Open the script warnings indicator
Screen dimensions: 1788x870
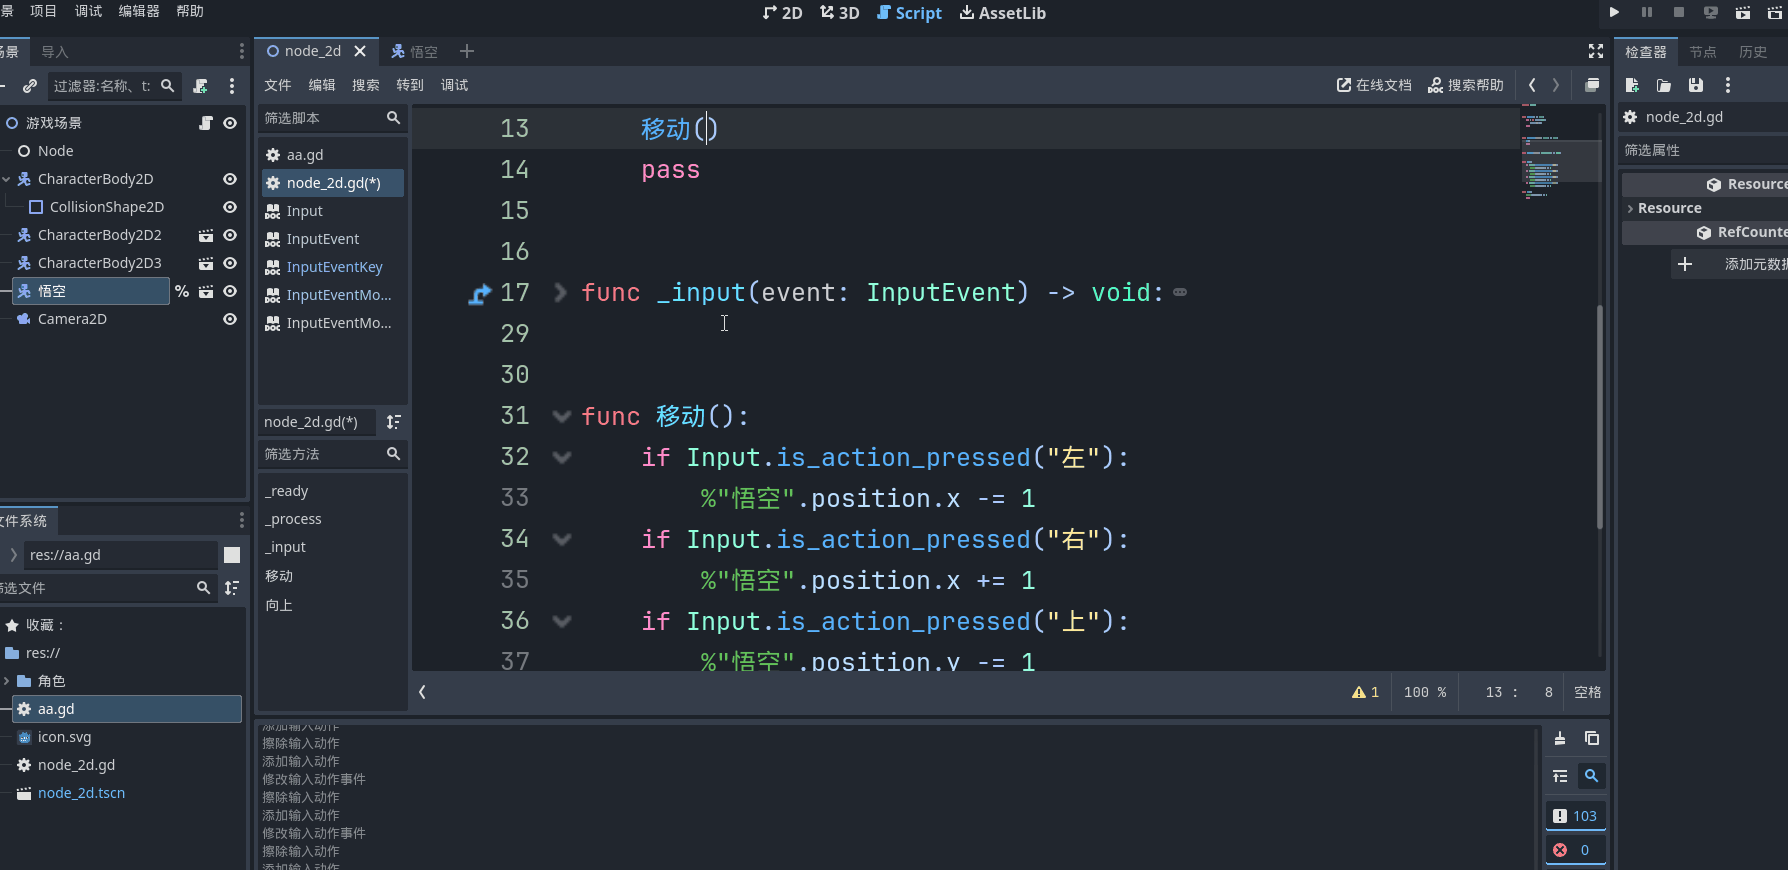coord(1365,692)
